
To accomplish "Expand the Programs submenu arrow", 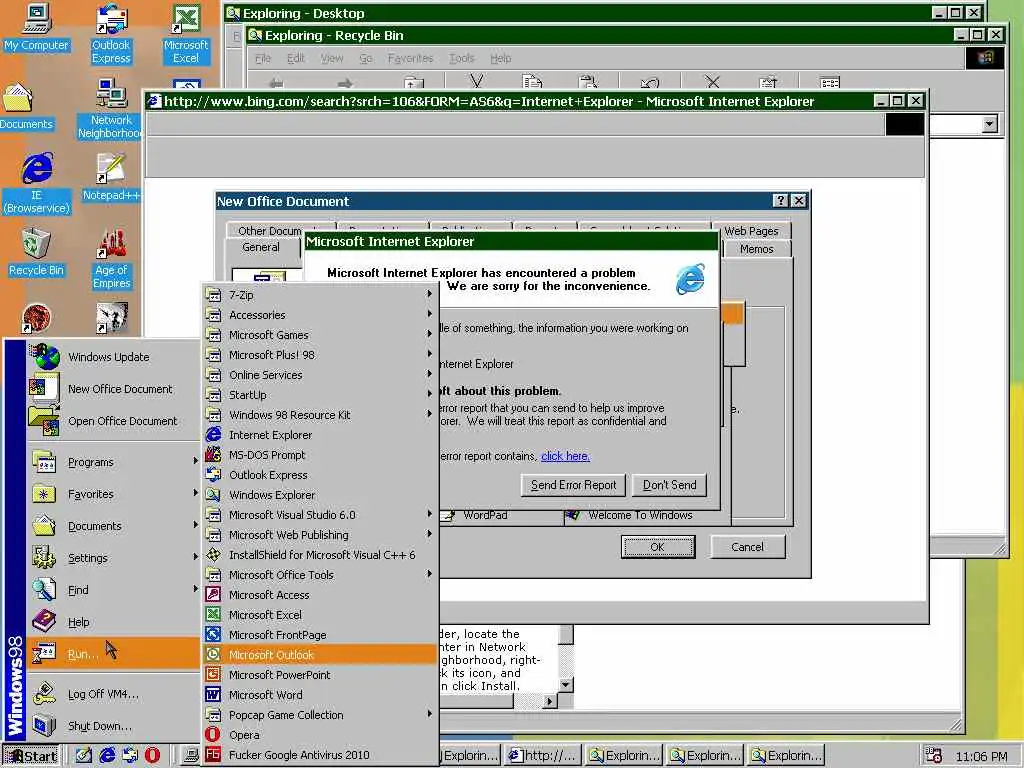I will coord(195,461).
